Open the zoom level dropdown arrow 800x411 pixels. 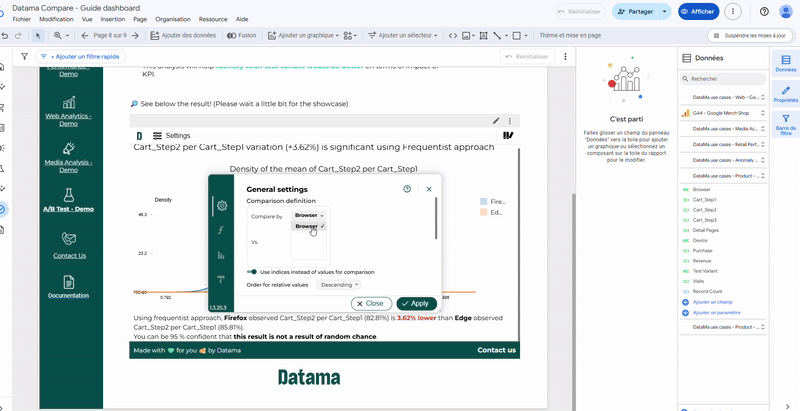(x=67, y=36)
